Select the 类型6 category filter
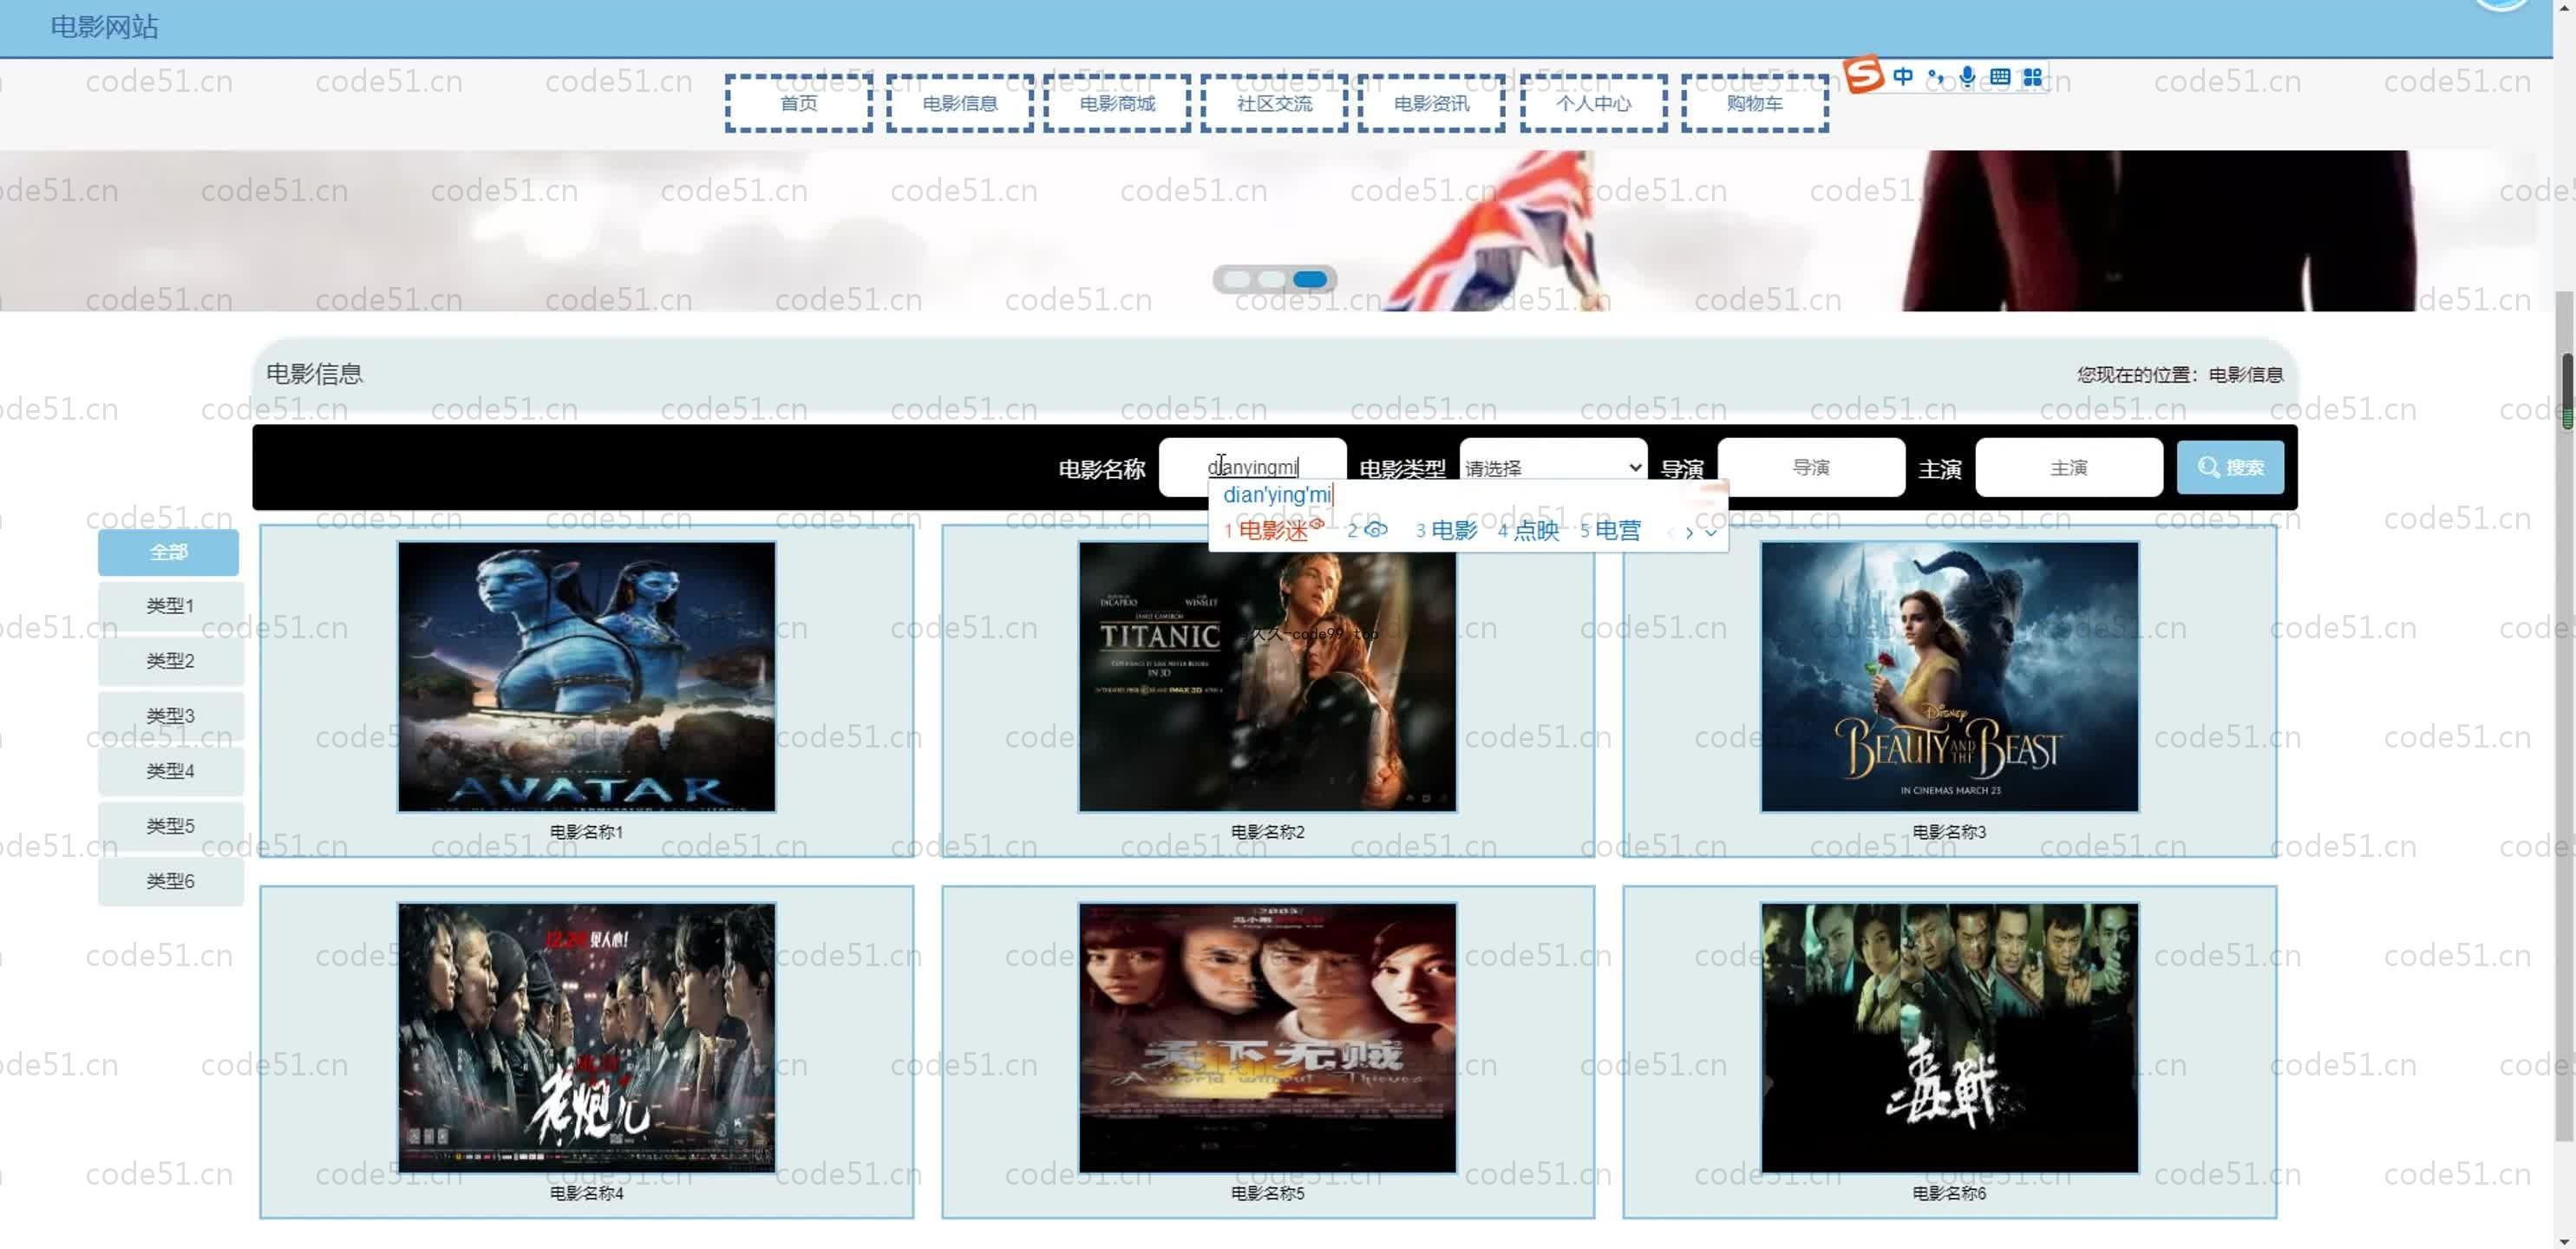 pos(170,881)
